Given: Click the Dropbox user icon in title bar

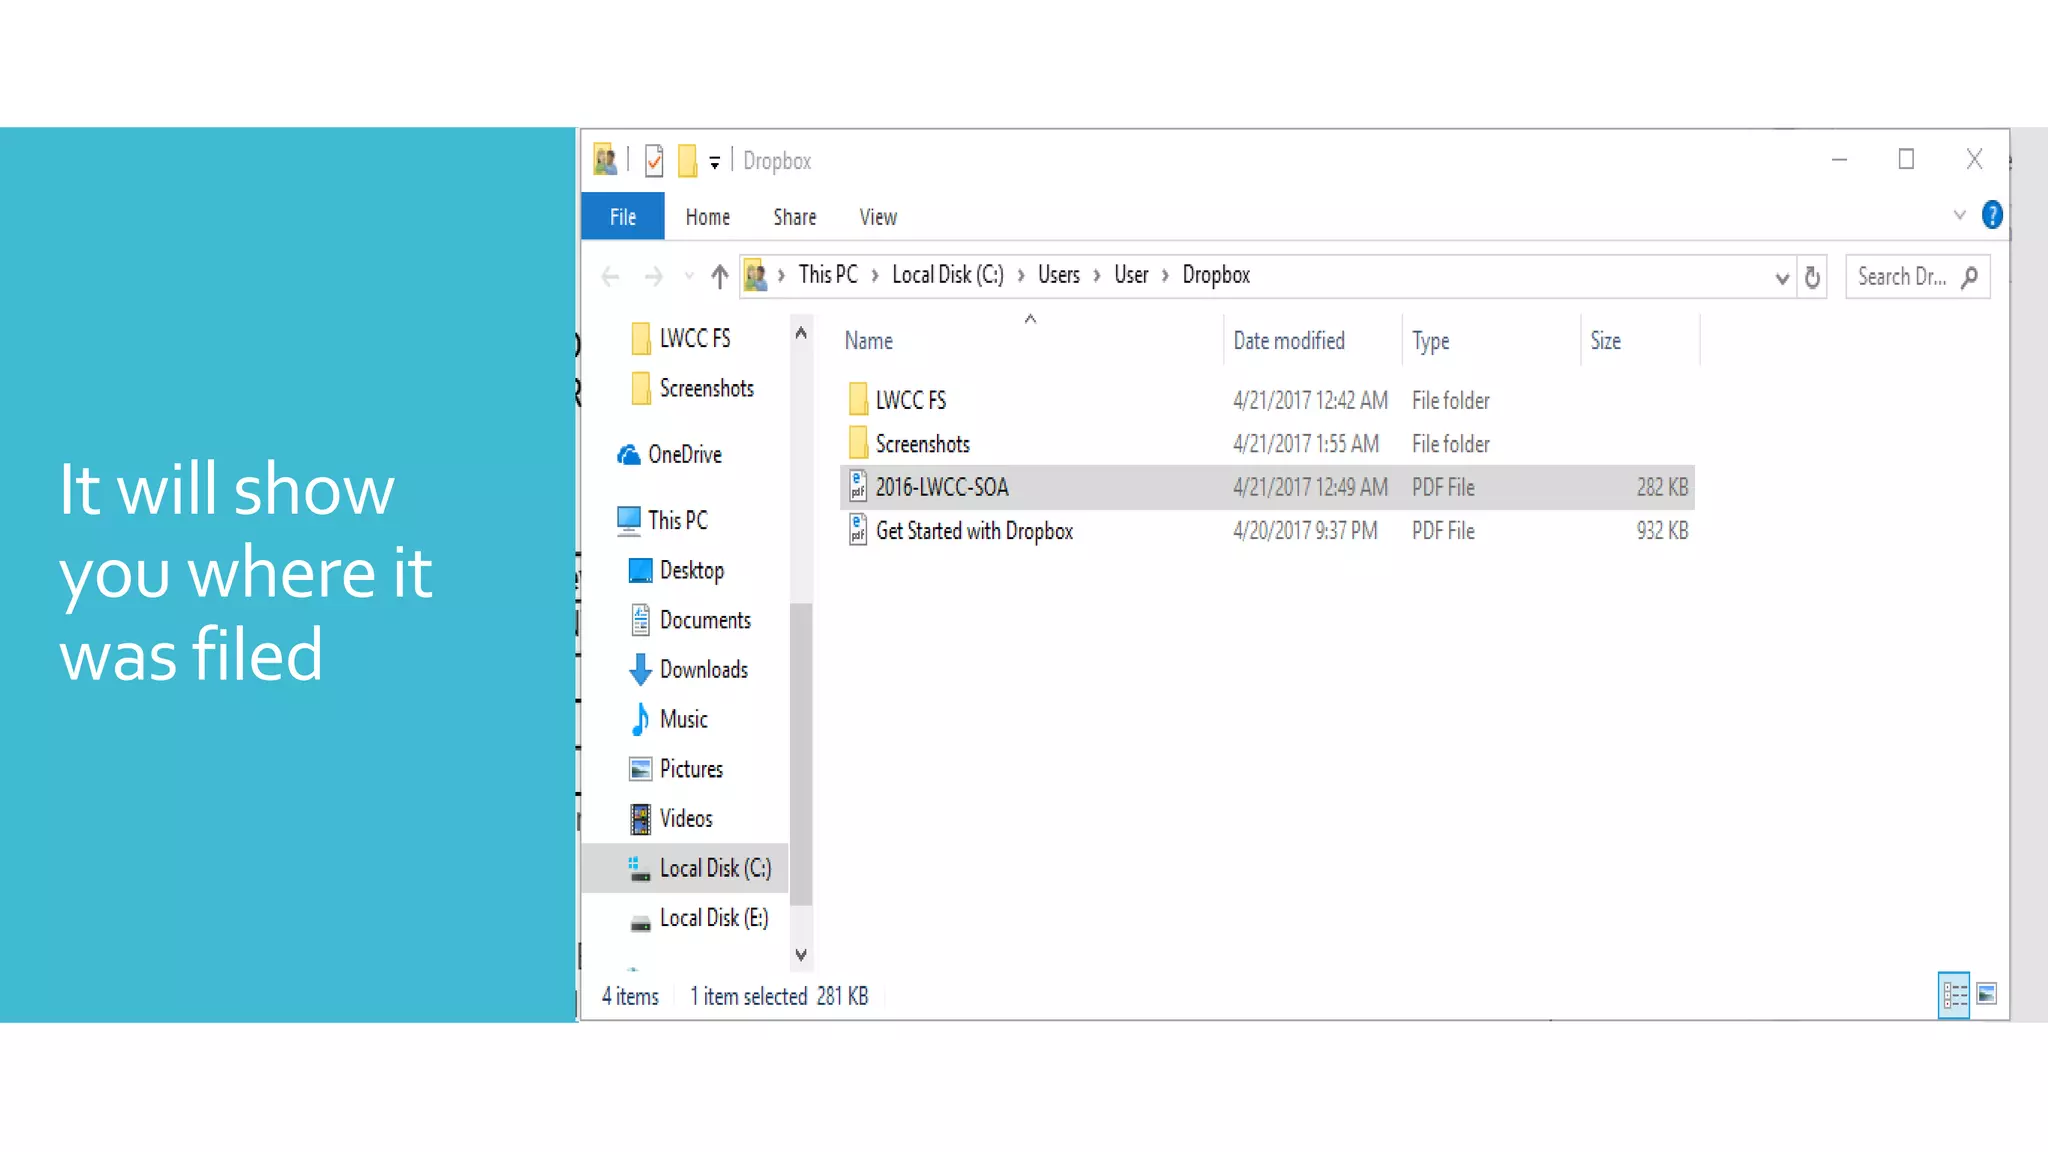Looking at the screenshot, I should pos(605,160).
